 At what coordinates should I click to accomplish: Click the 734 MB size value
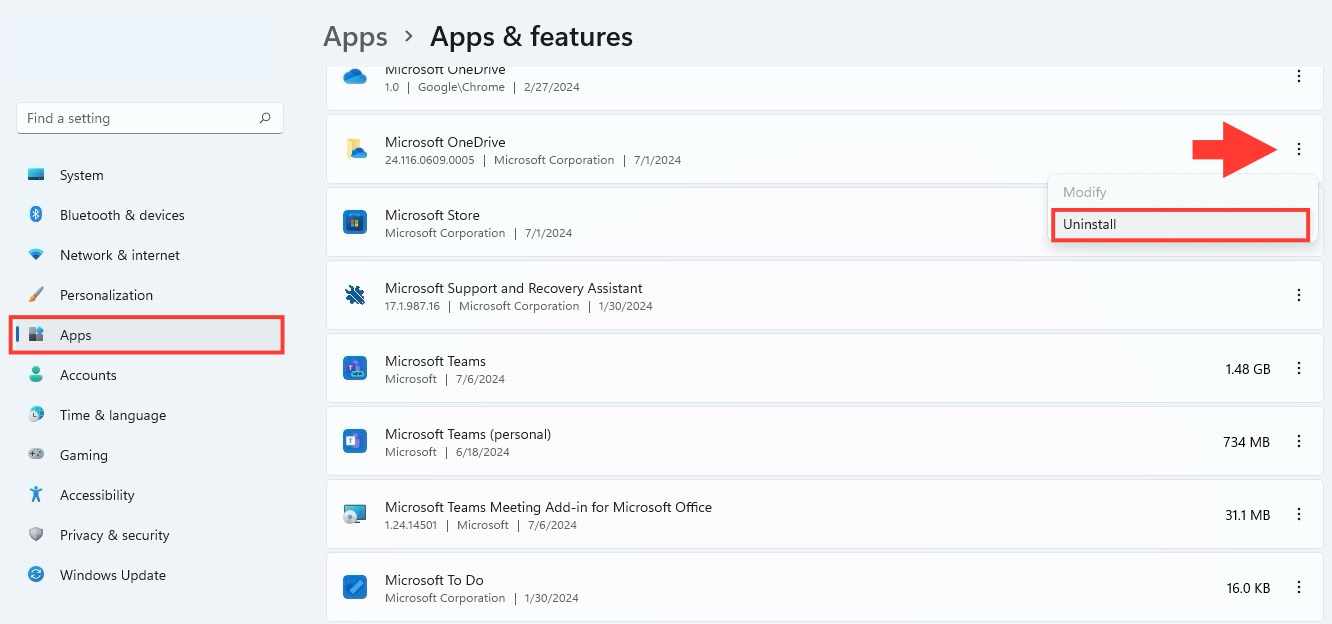[x=1247, y=442]
